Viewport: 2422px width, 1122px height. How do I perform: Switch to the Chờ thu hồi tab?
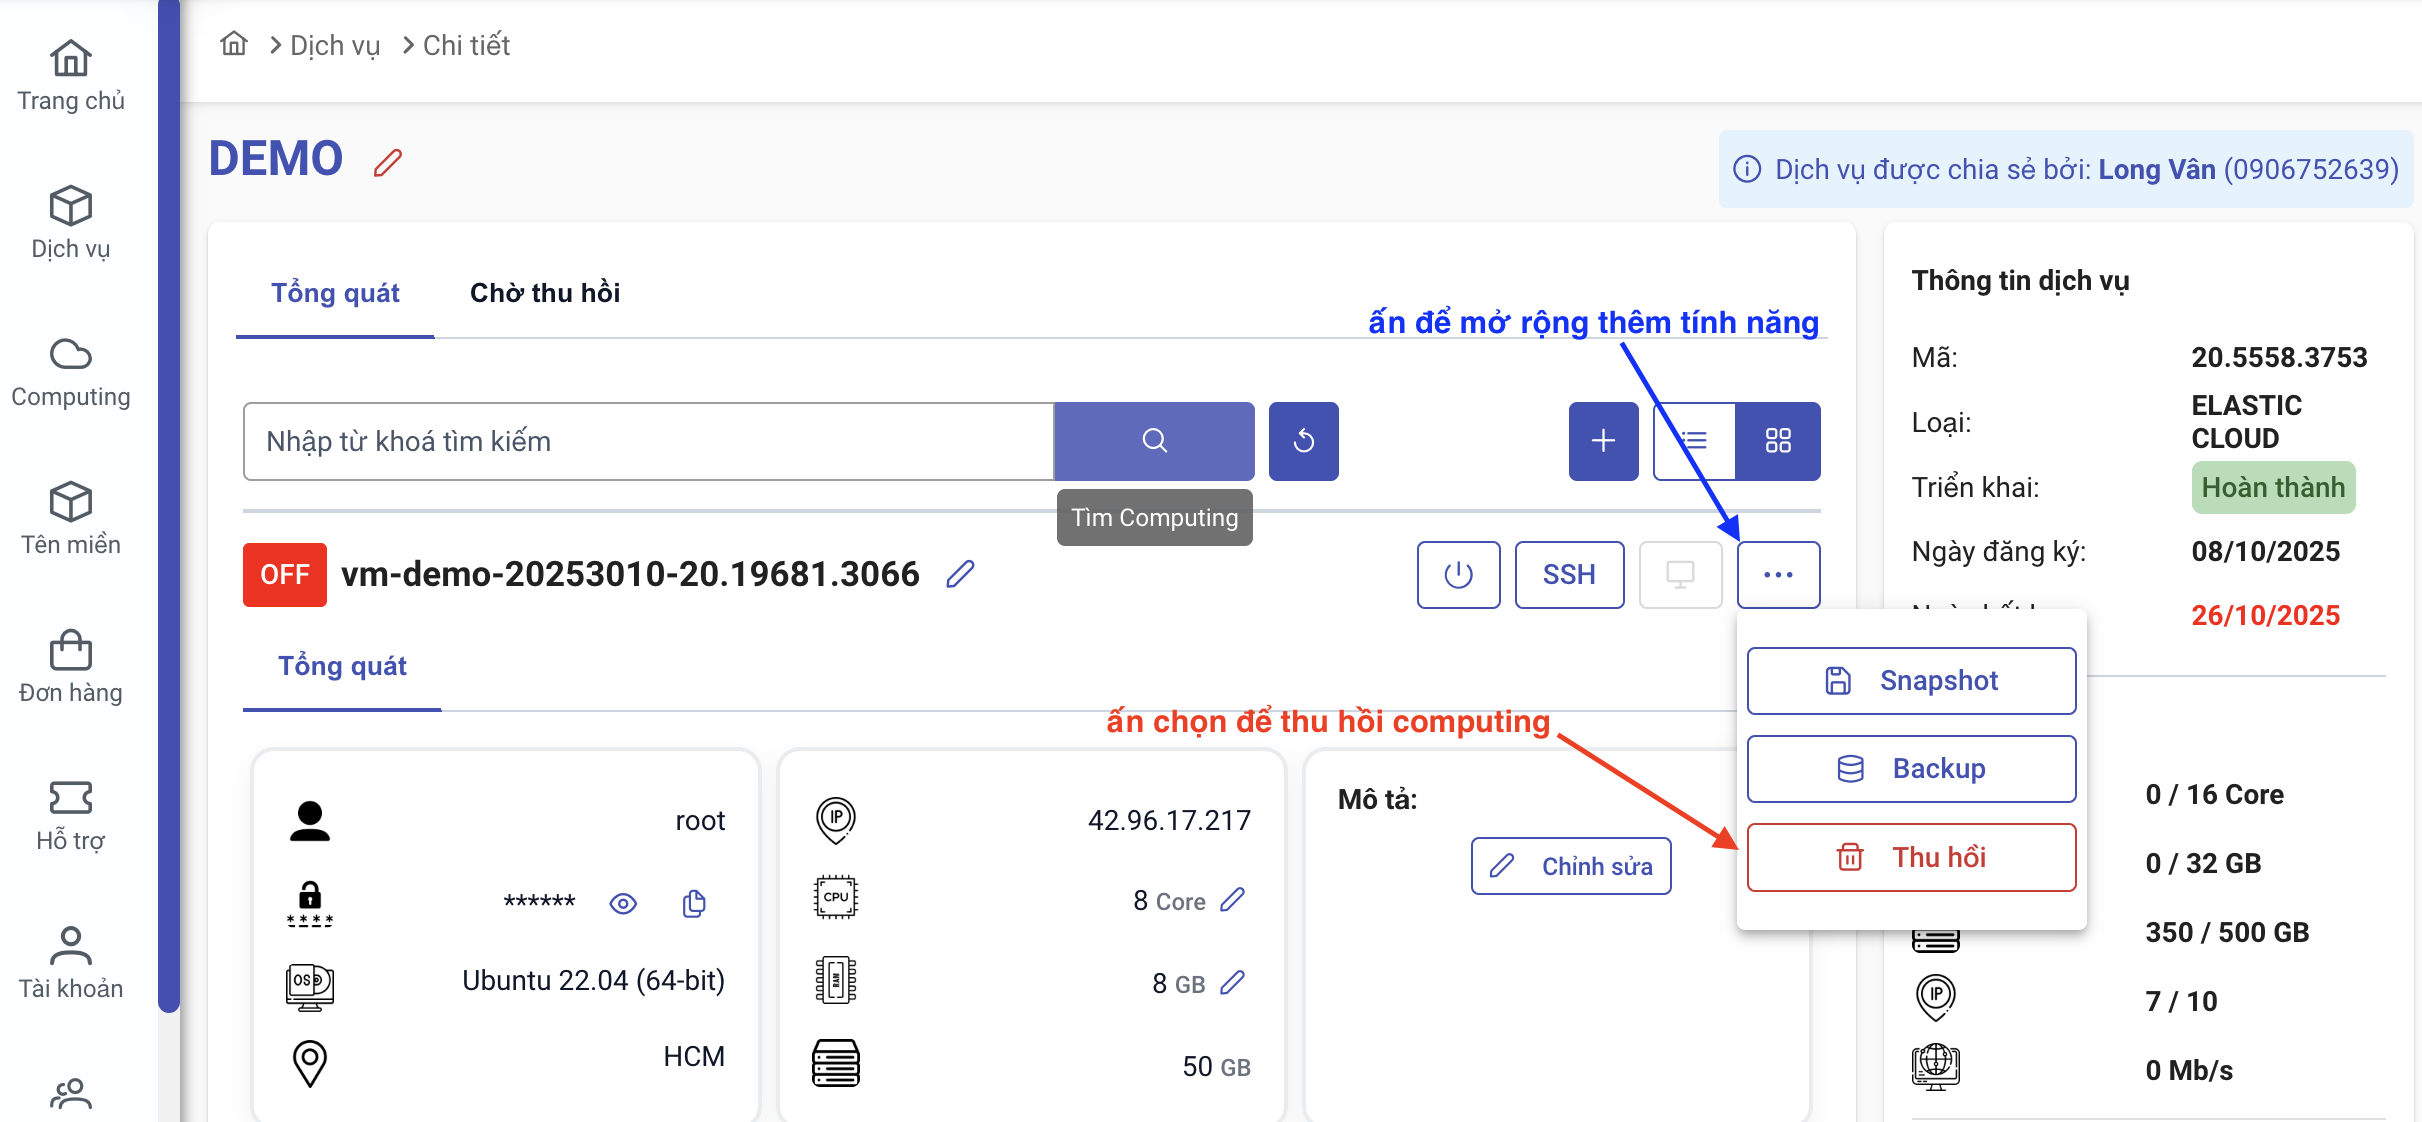pyautogui.click(x=545, y=293)
